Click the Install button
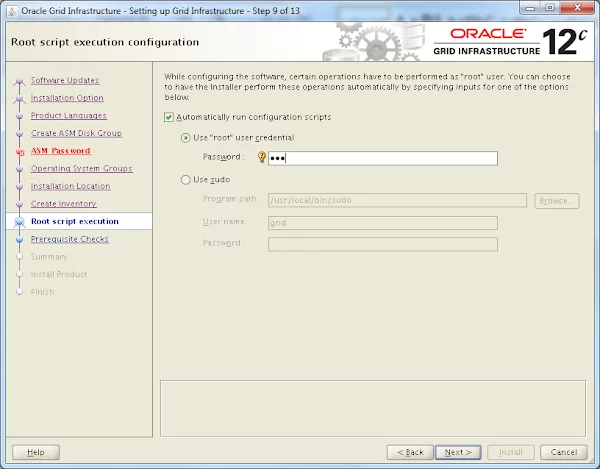 (511, 452)
